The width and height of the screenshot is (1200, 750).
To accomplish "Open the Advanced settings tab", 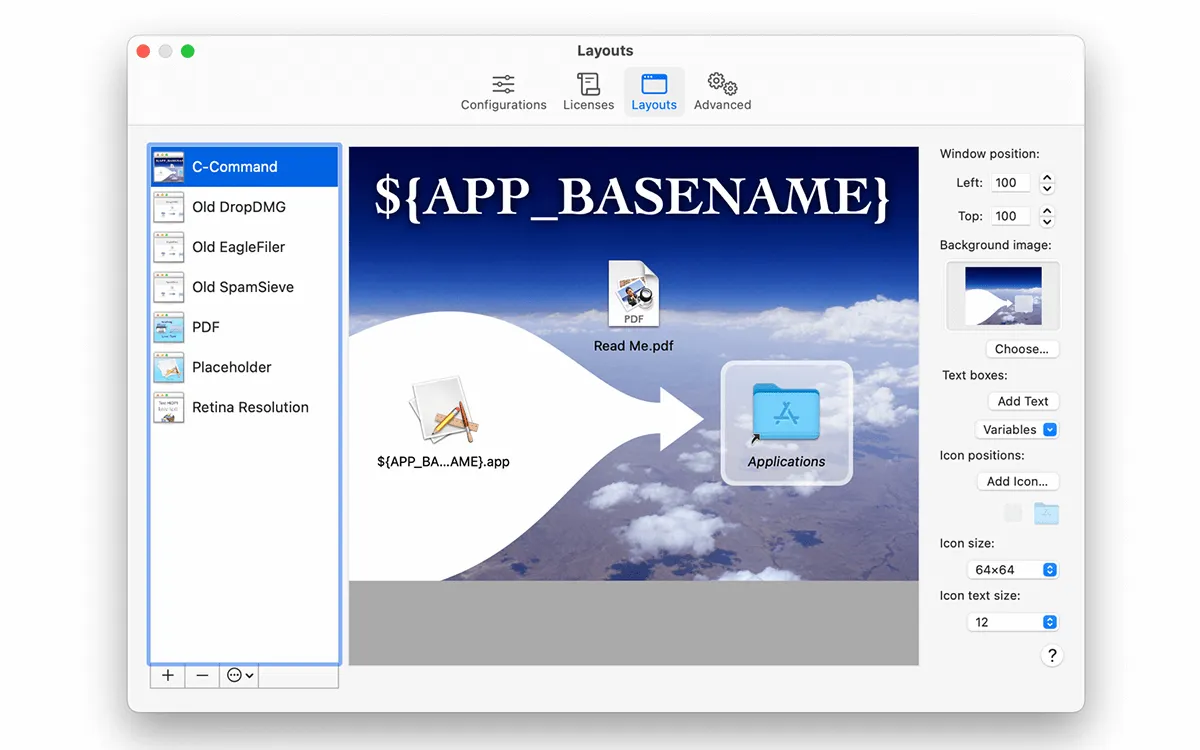I will pyautogui.click(x=722, y=92).
